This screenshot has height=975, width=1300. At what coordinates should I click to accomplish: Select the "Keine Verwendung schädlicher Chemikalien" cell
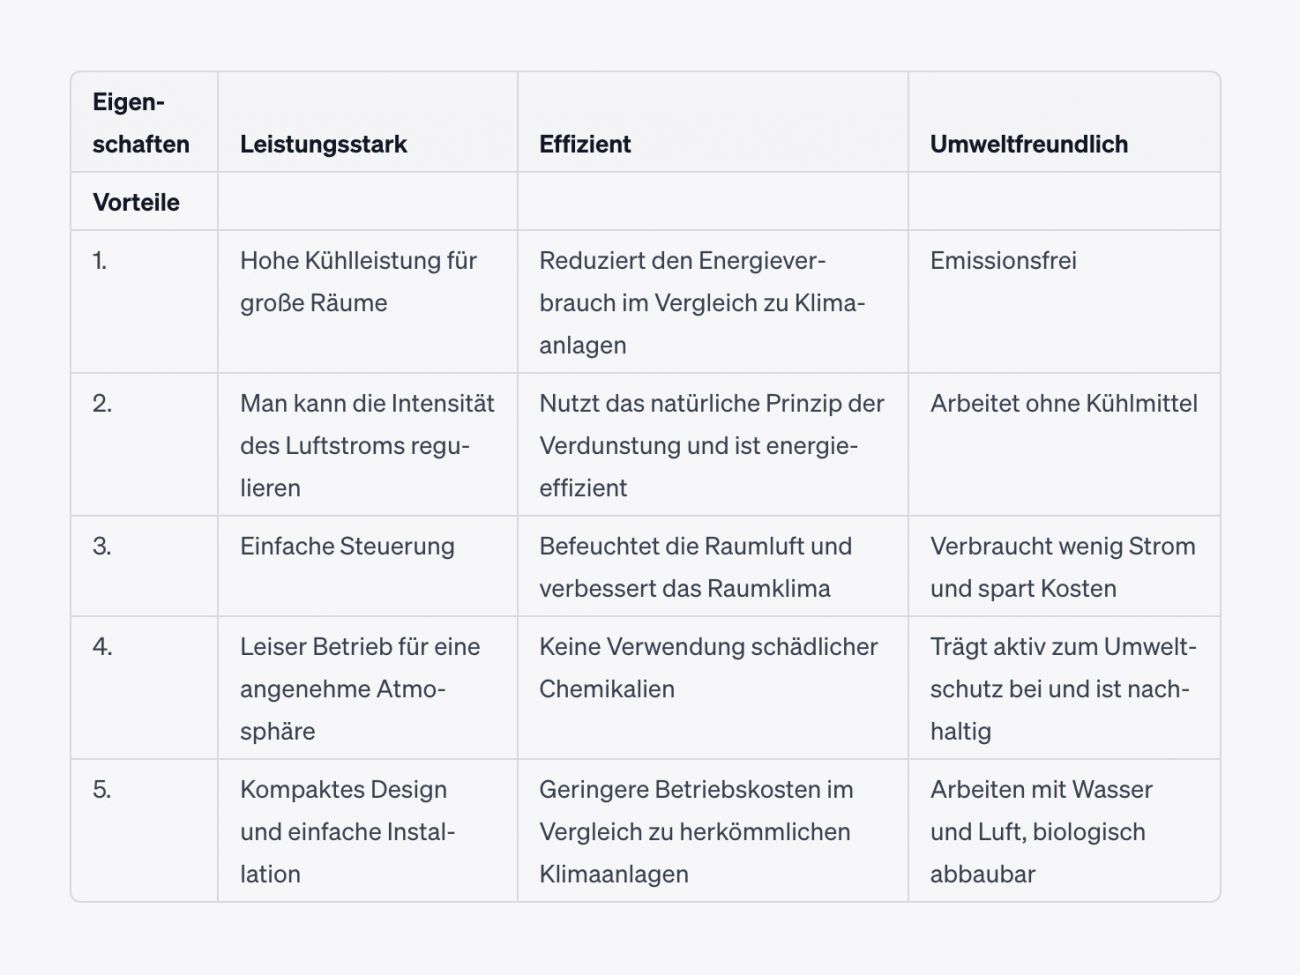(708, 667)
